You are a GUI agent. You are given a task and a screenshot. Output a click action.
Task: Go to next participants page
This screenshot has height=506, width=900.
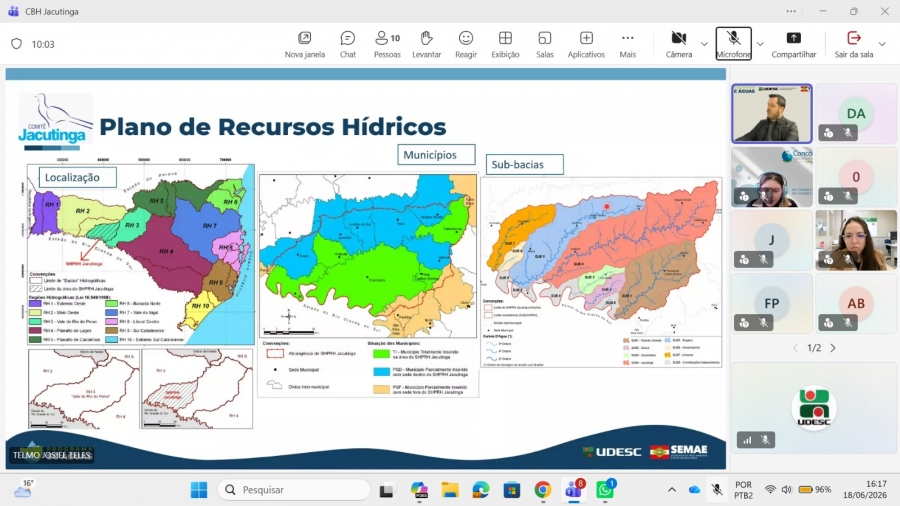tap(833, 348)
